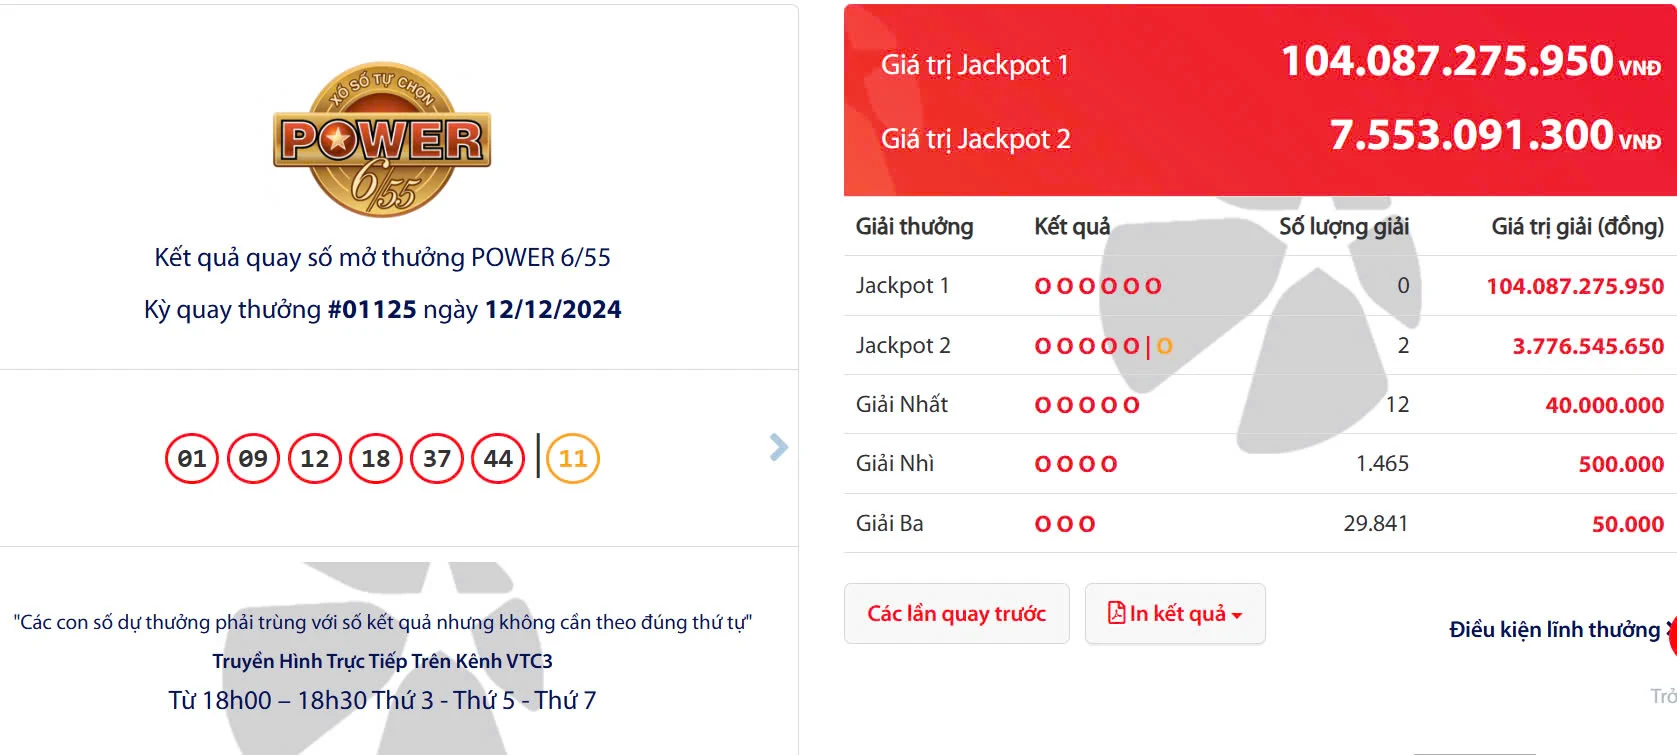Select ball number 37
The width and height of the screenshot is (1677, 755).
click(x=436, y=457)
